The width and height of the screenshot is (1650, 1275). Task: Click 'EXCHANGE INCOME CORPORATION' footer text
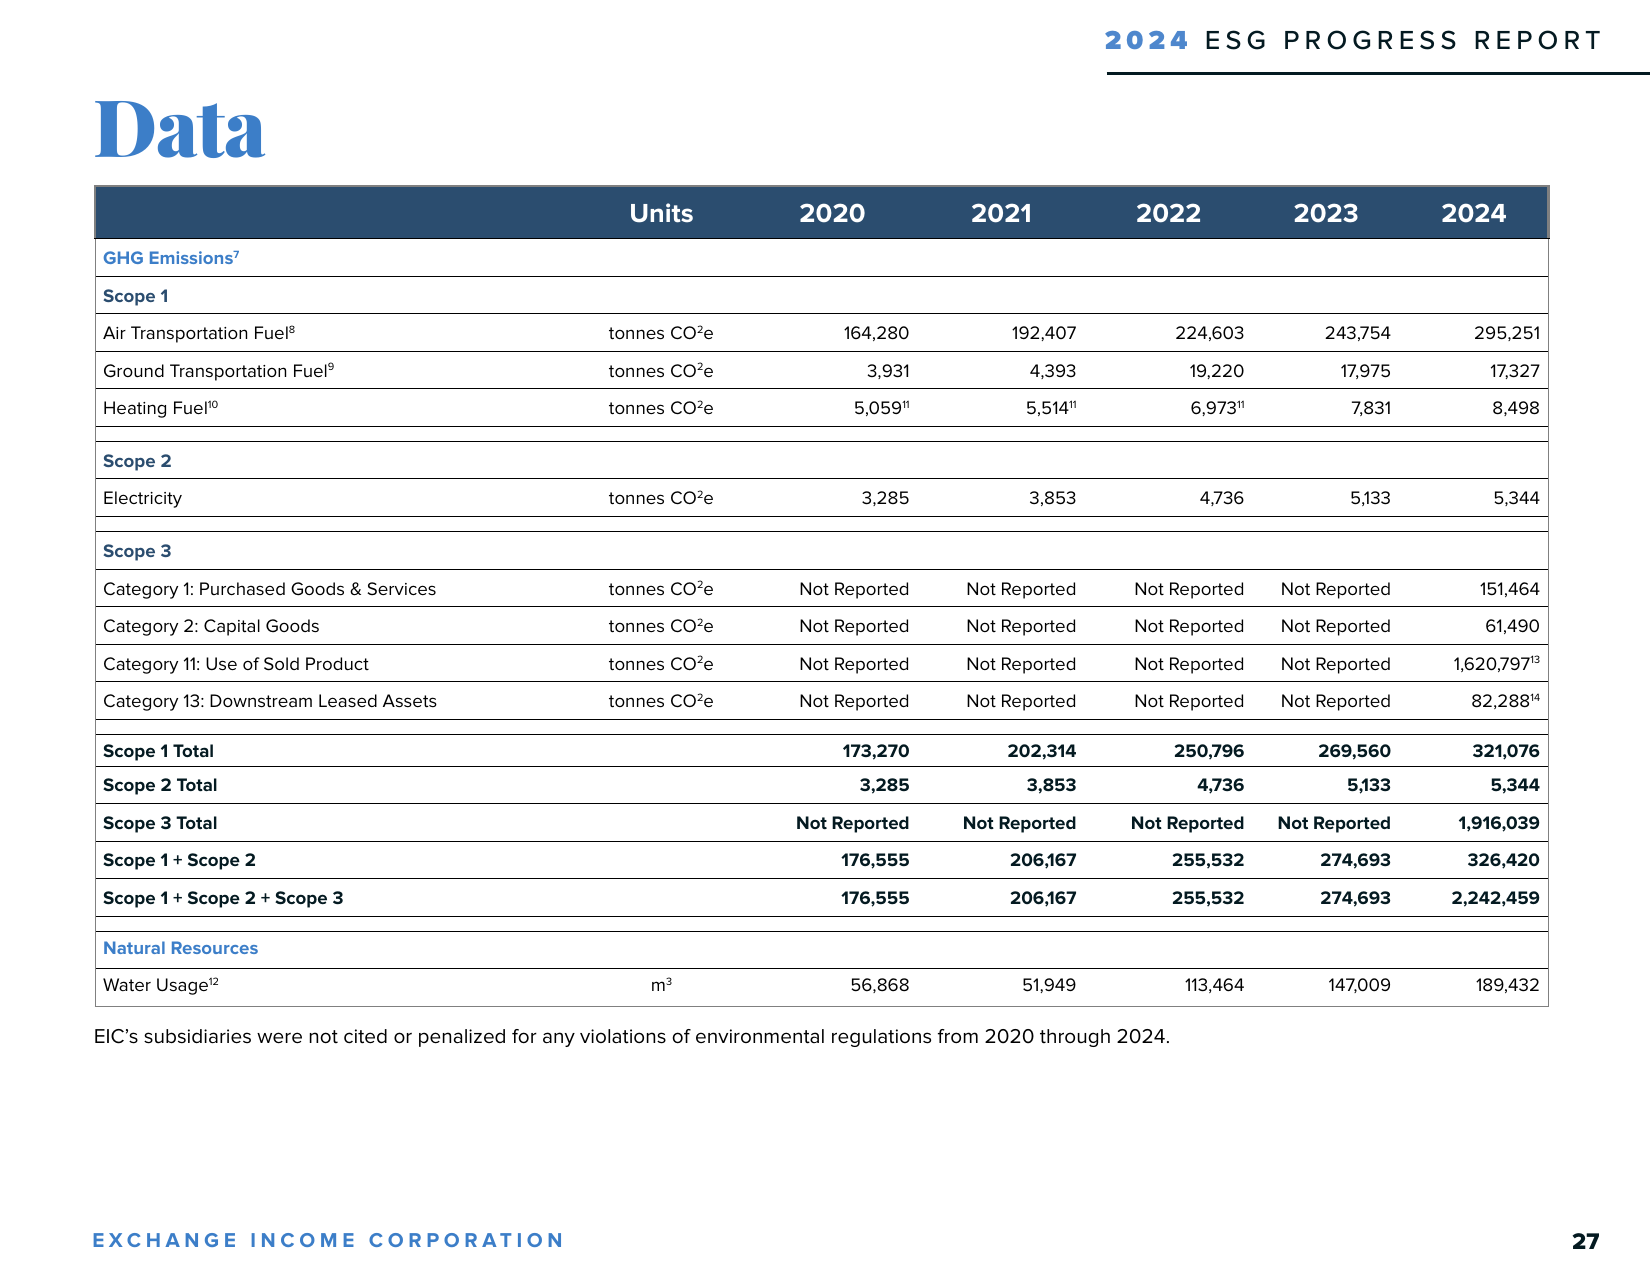pos(328,1240)
